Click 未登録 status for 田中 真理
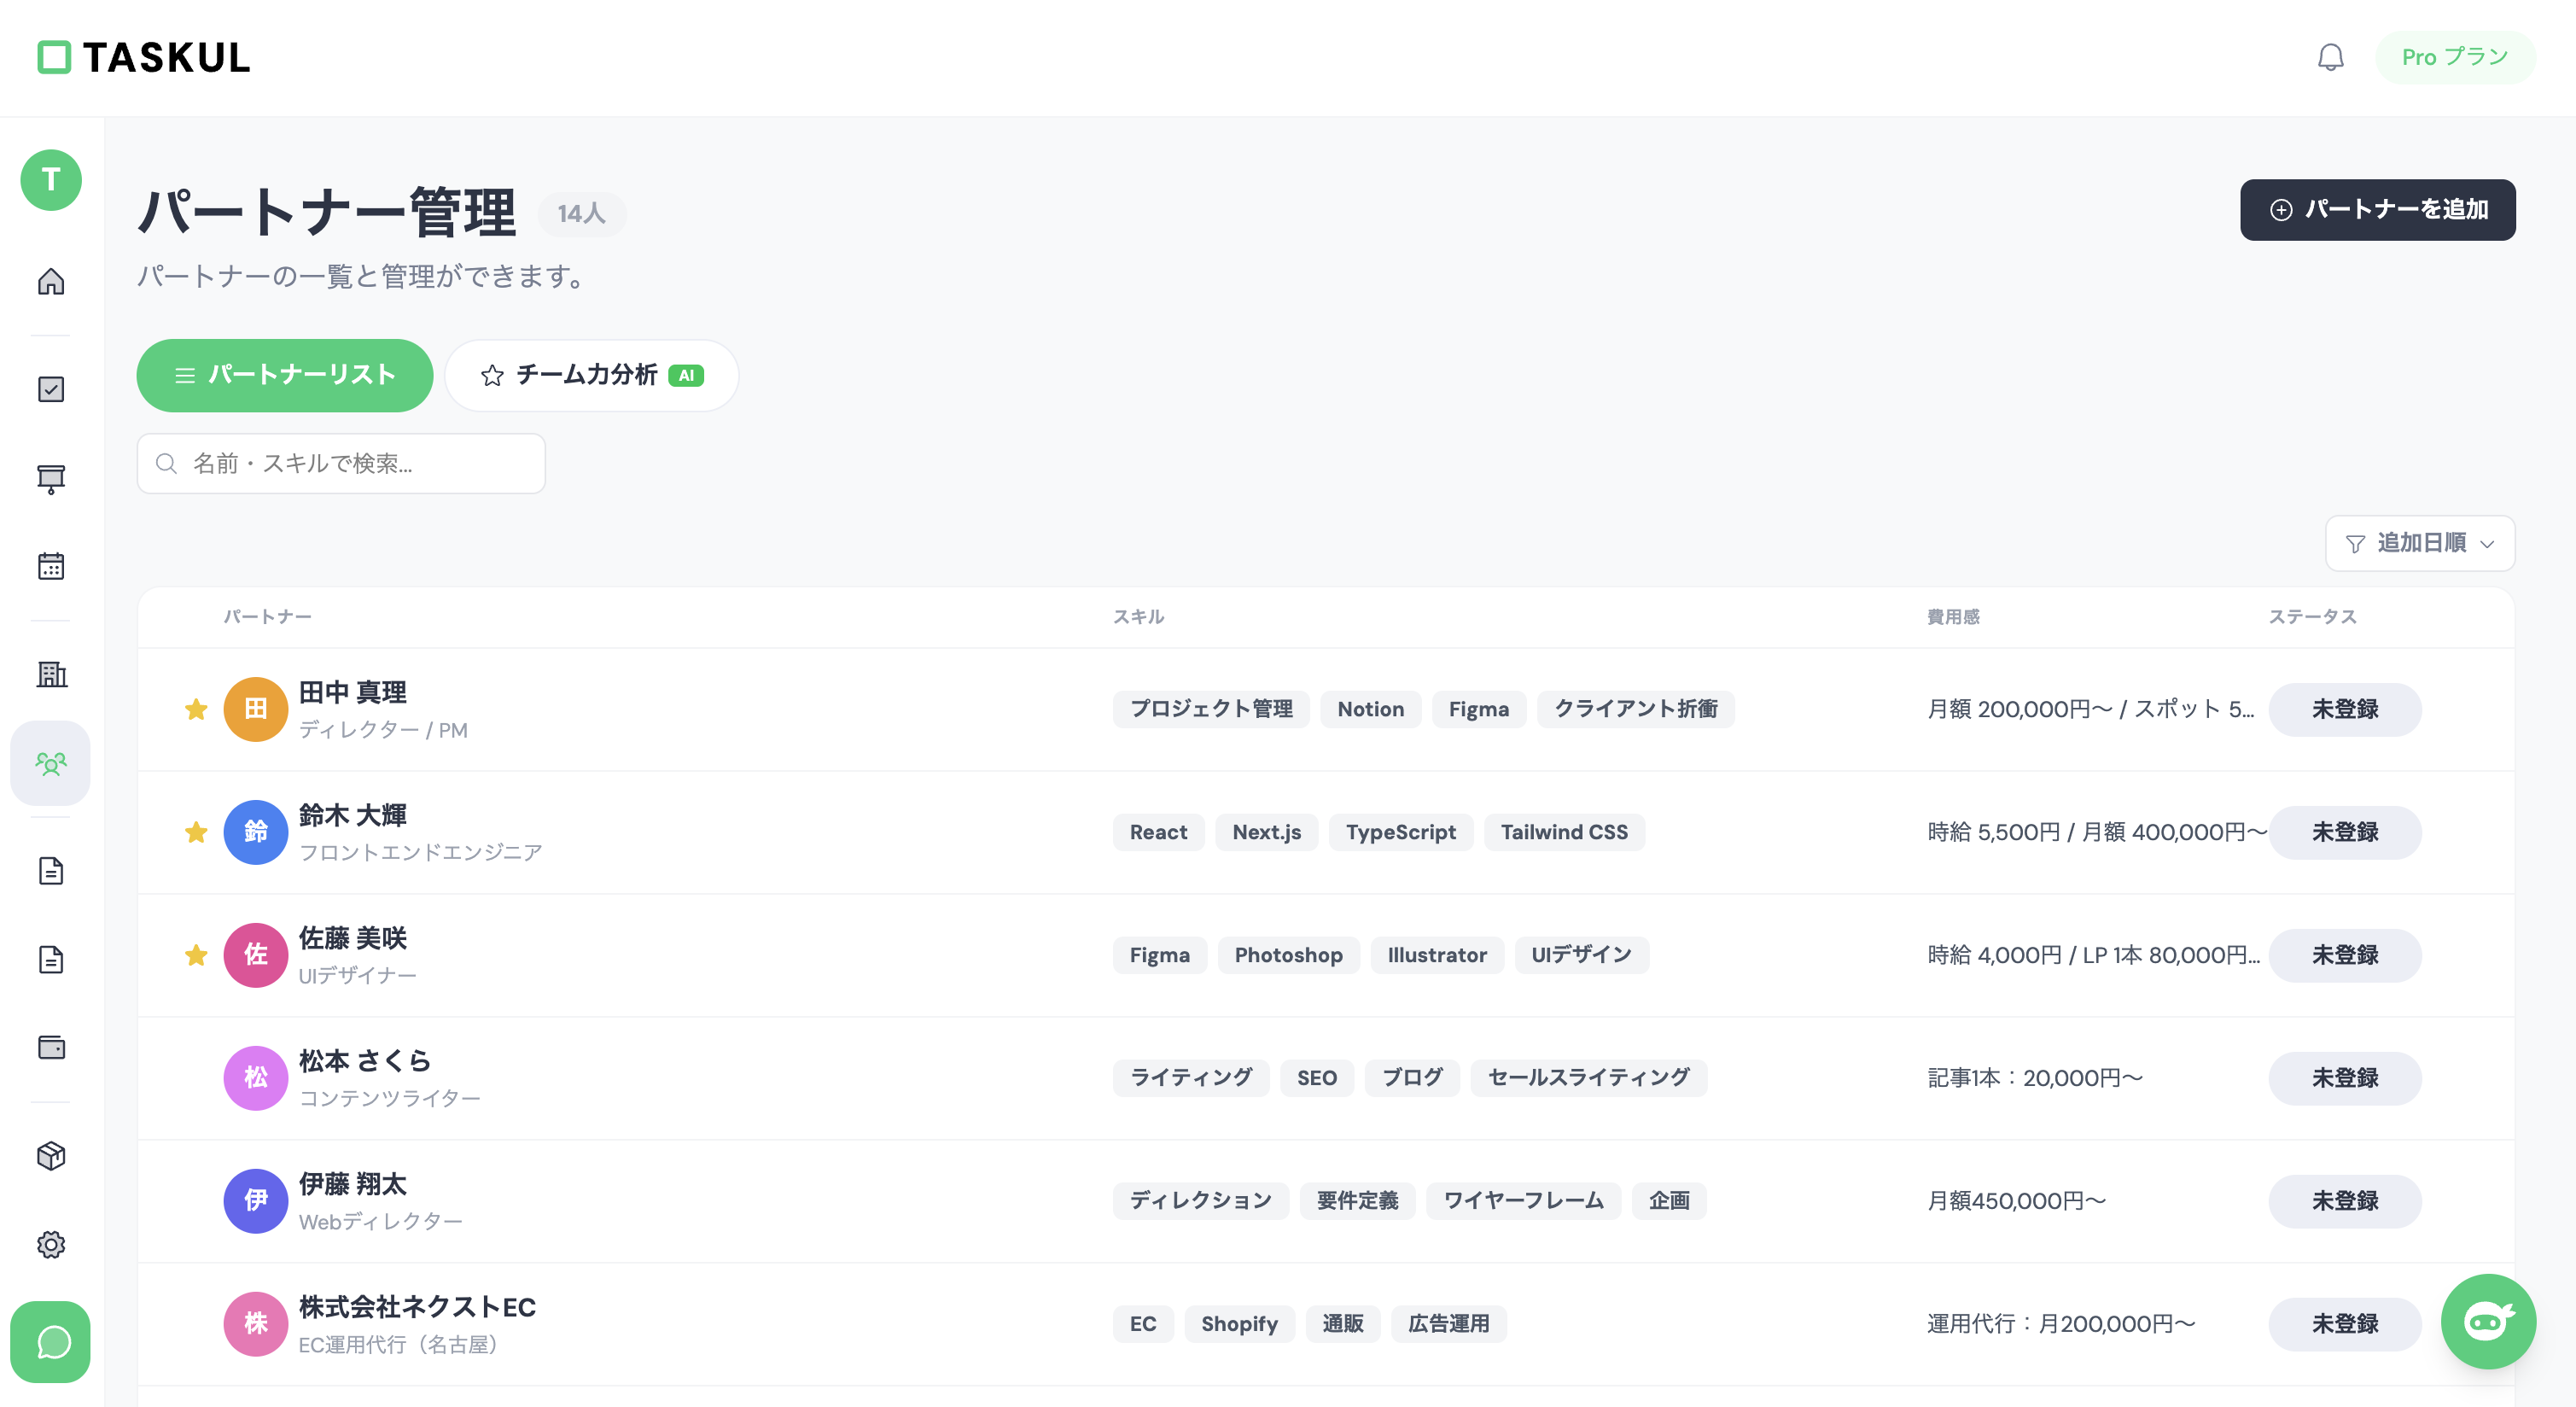 click(x=2345, y=709)
